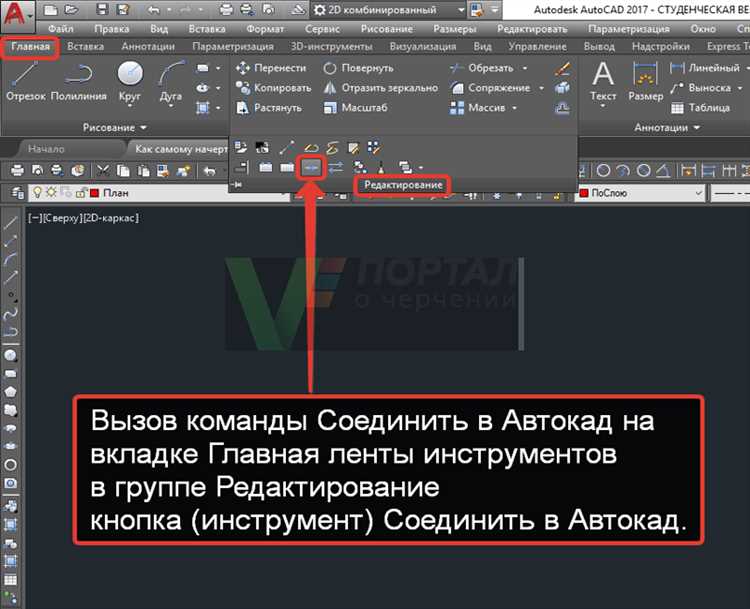Click the reverse arrows icon next to Соединить
The image size is (750, 609).
[x=336, y=167]
